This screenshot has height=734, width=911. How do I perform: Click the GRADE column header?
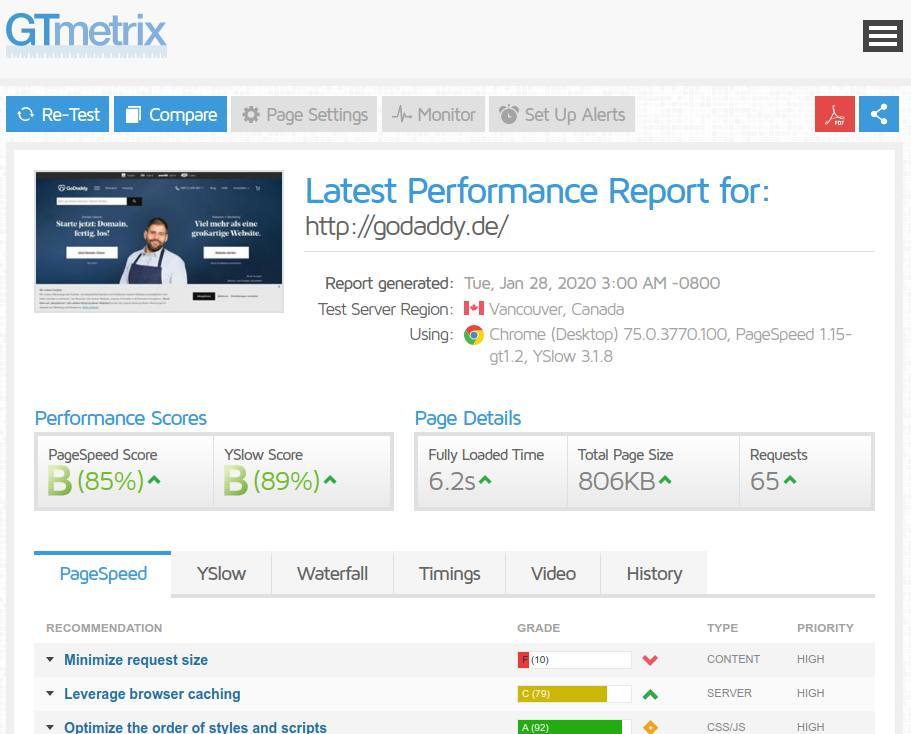pyautogui.click(x=538, y=628)
